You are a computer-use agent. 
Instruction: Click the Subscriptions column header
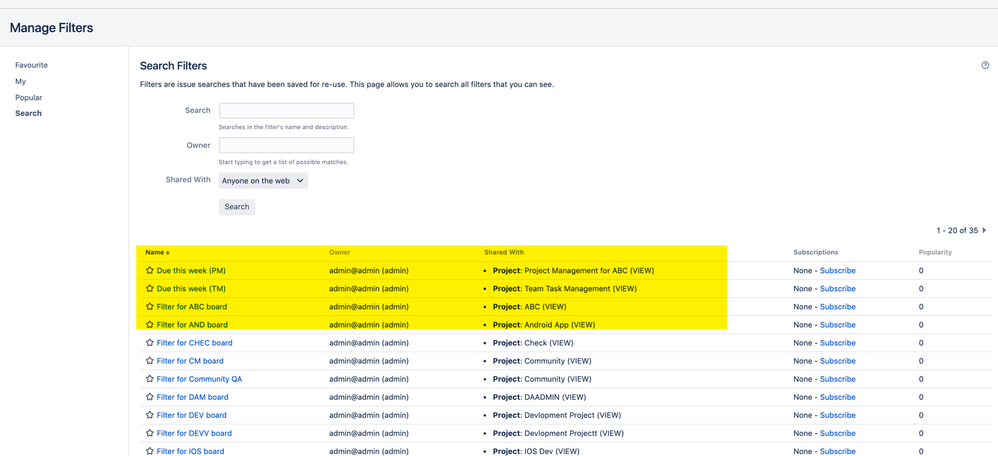[x=815, y=252]
